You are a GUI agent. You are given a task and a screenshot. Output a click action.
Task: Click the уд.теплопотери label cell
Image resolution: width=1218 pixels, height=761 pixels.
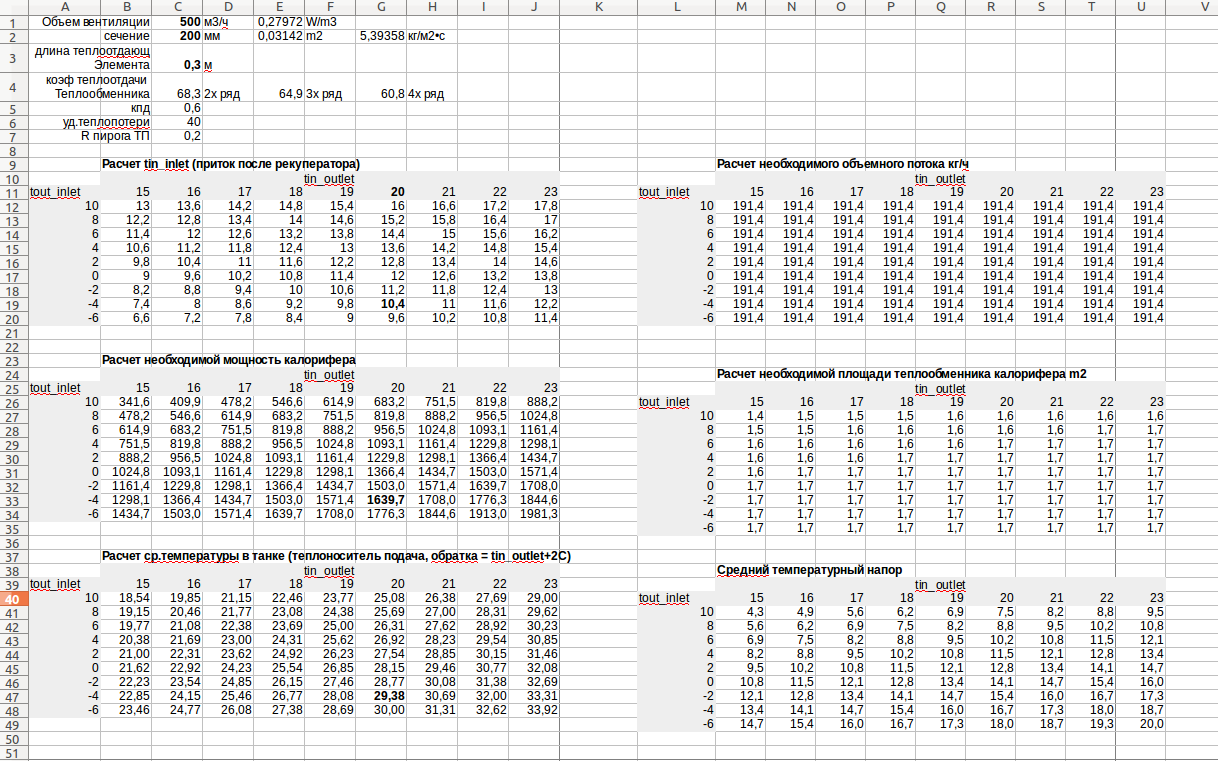pos(106,122)
